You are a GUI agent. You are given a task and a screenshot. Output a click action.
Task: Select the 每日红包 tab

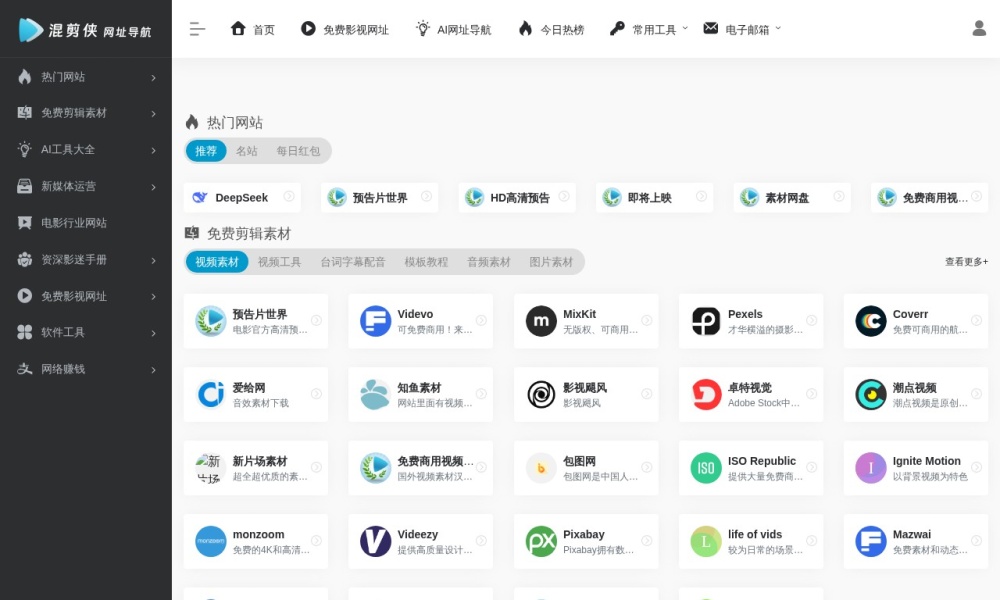click(x=298, y=151)
